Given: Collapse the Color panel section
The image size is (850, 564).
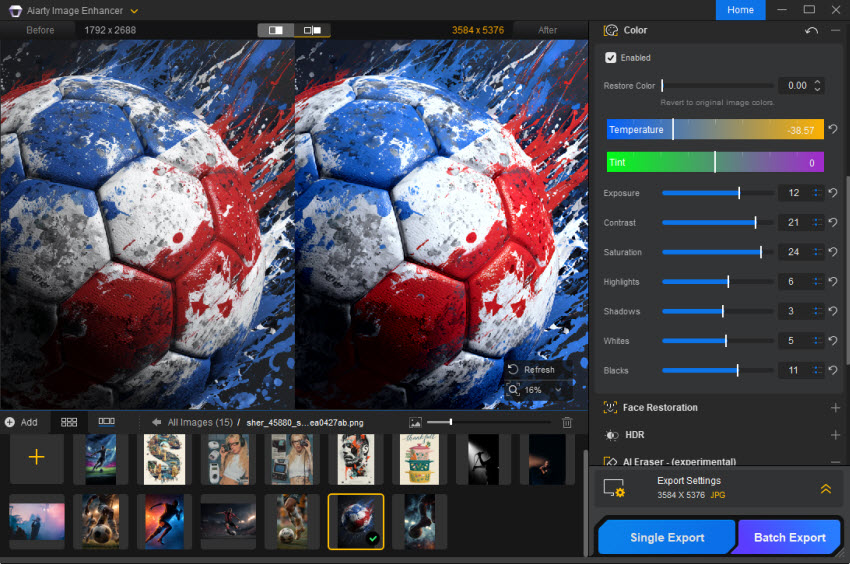Looking at the screenshot, I should tap(835, 30).
